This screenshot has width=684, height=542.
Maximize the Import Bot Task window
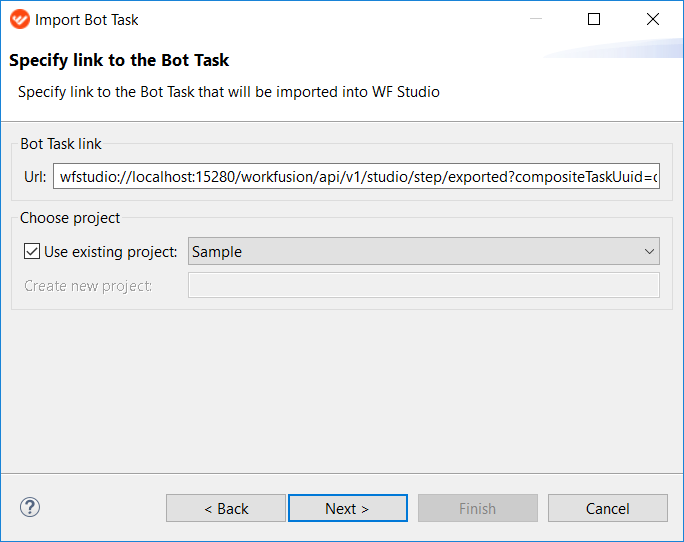pyautogui.click(x=594, y=19)
